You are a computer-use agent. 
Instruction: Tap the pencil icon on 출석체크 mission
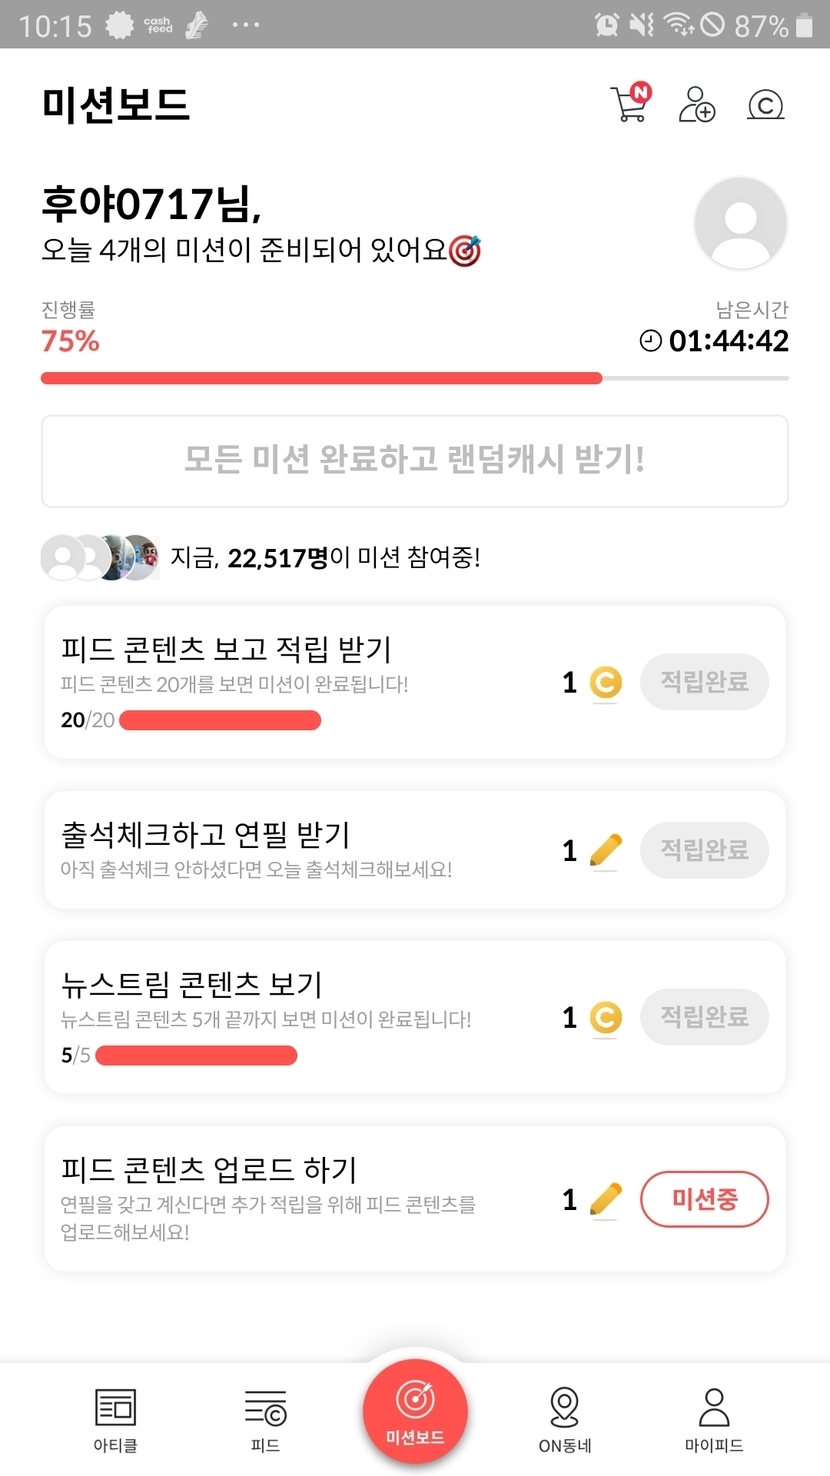(605, 851)
